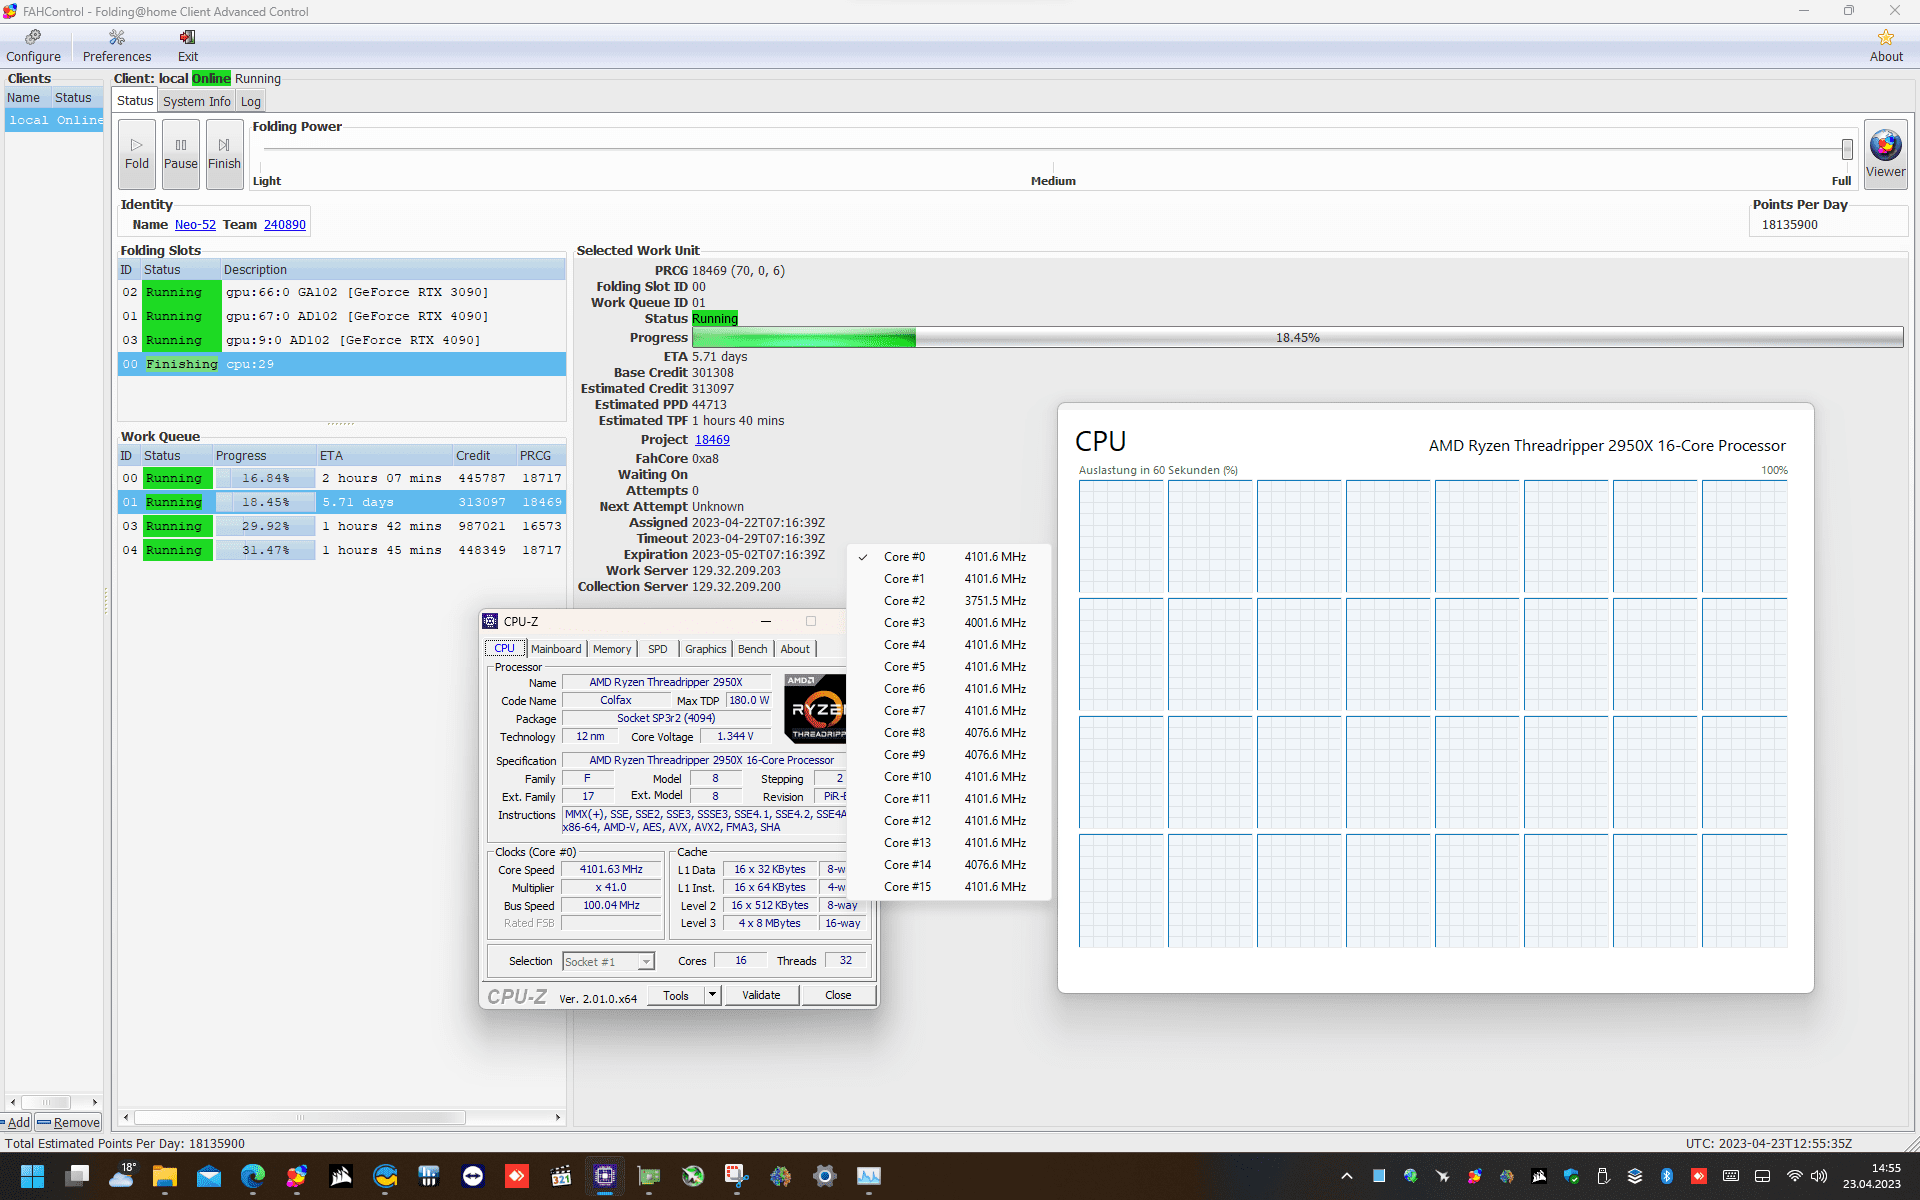Viewport: 1920px width, 1200px height.
Task: Open Windows Security tray icon
Action: (x=1571, y=1176)
